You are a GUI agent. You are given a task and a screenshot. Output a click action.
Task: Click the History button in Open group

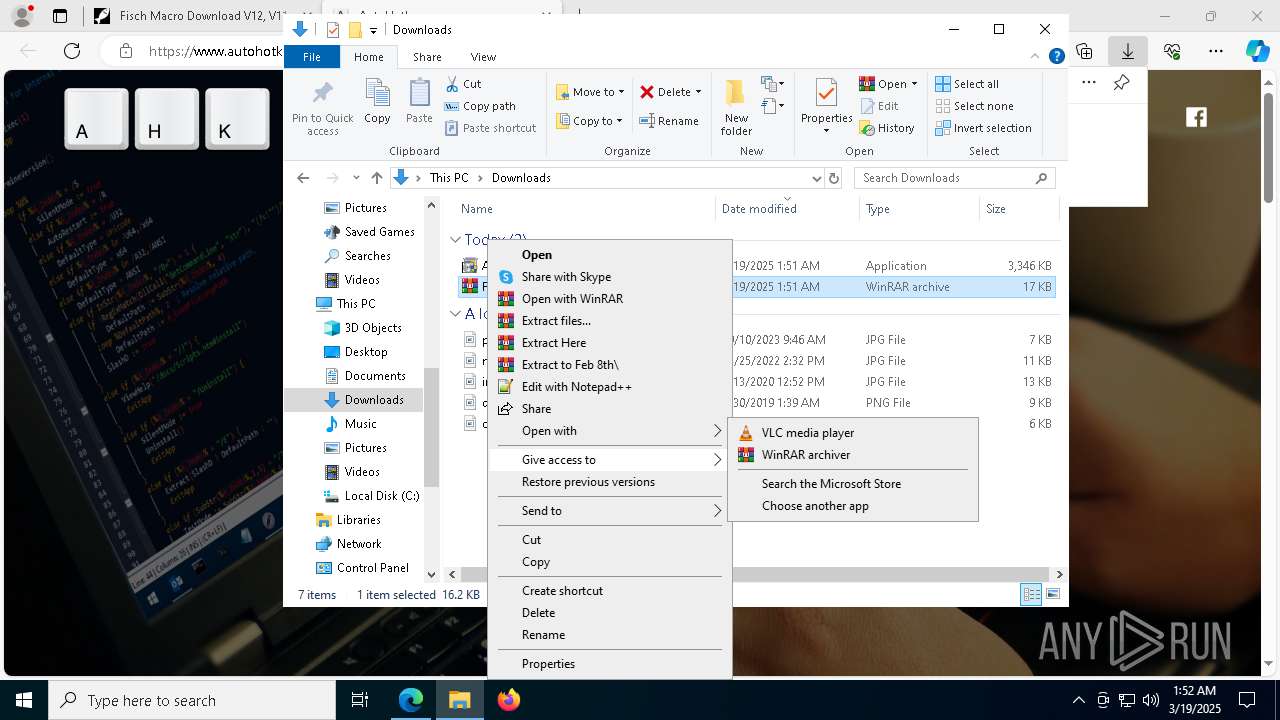(887, 128)
